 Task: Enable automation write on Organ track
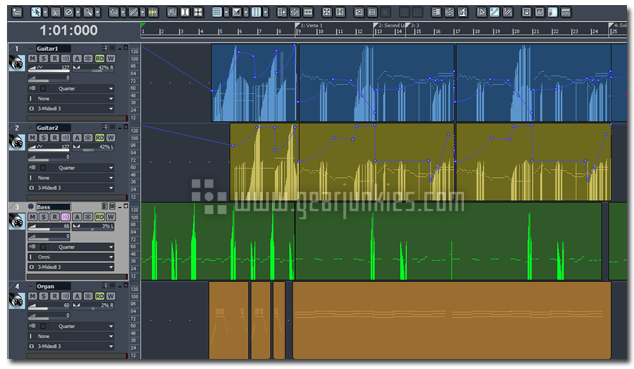[110, 296]
